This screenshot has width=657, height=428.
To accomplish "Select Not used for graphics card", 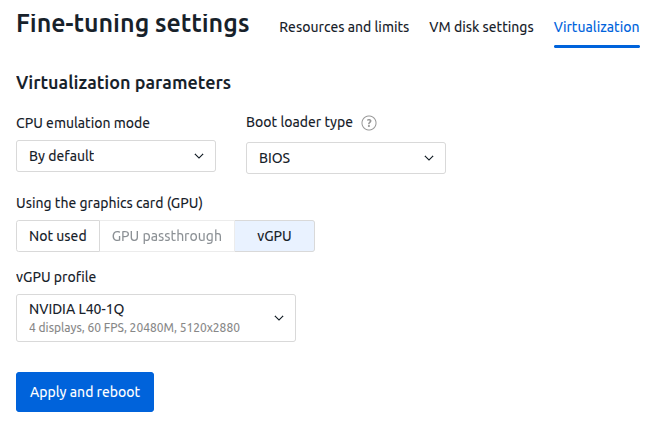I will pyautogui.click(x=58, y=236).
